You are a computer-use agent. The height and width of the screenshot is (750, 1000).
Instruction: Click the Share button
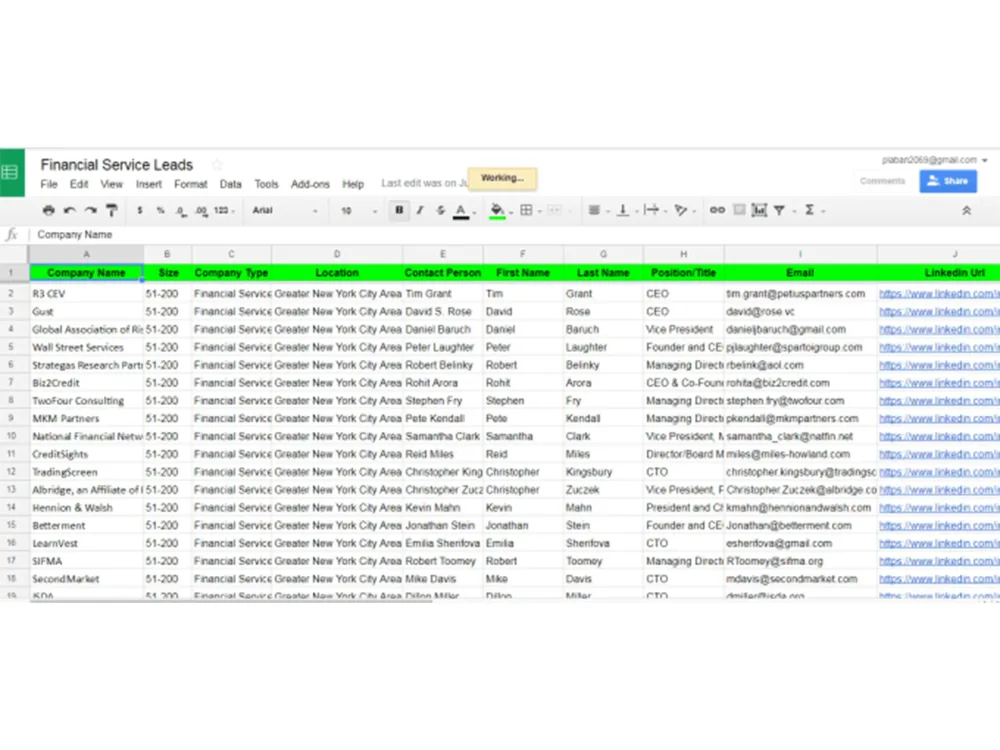(948, 181)
